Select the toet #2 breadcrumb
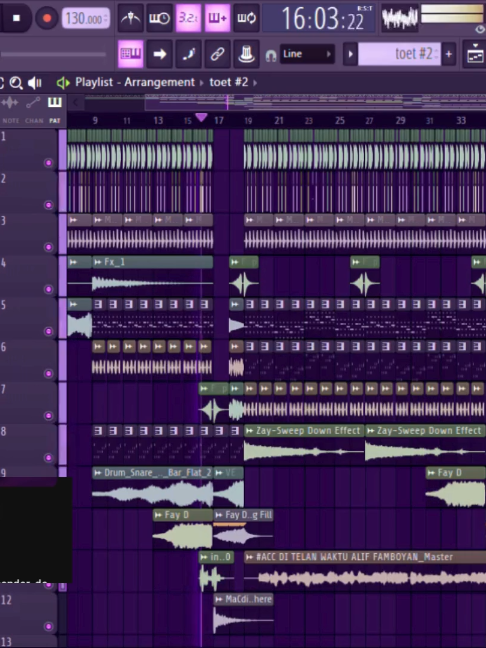 (229, 82)
